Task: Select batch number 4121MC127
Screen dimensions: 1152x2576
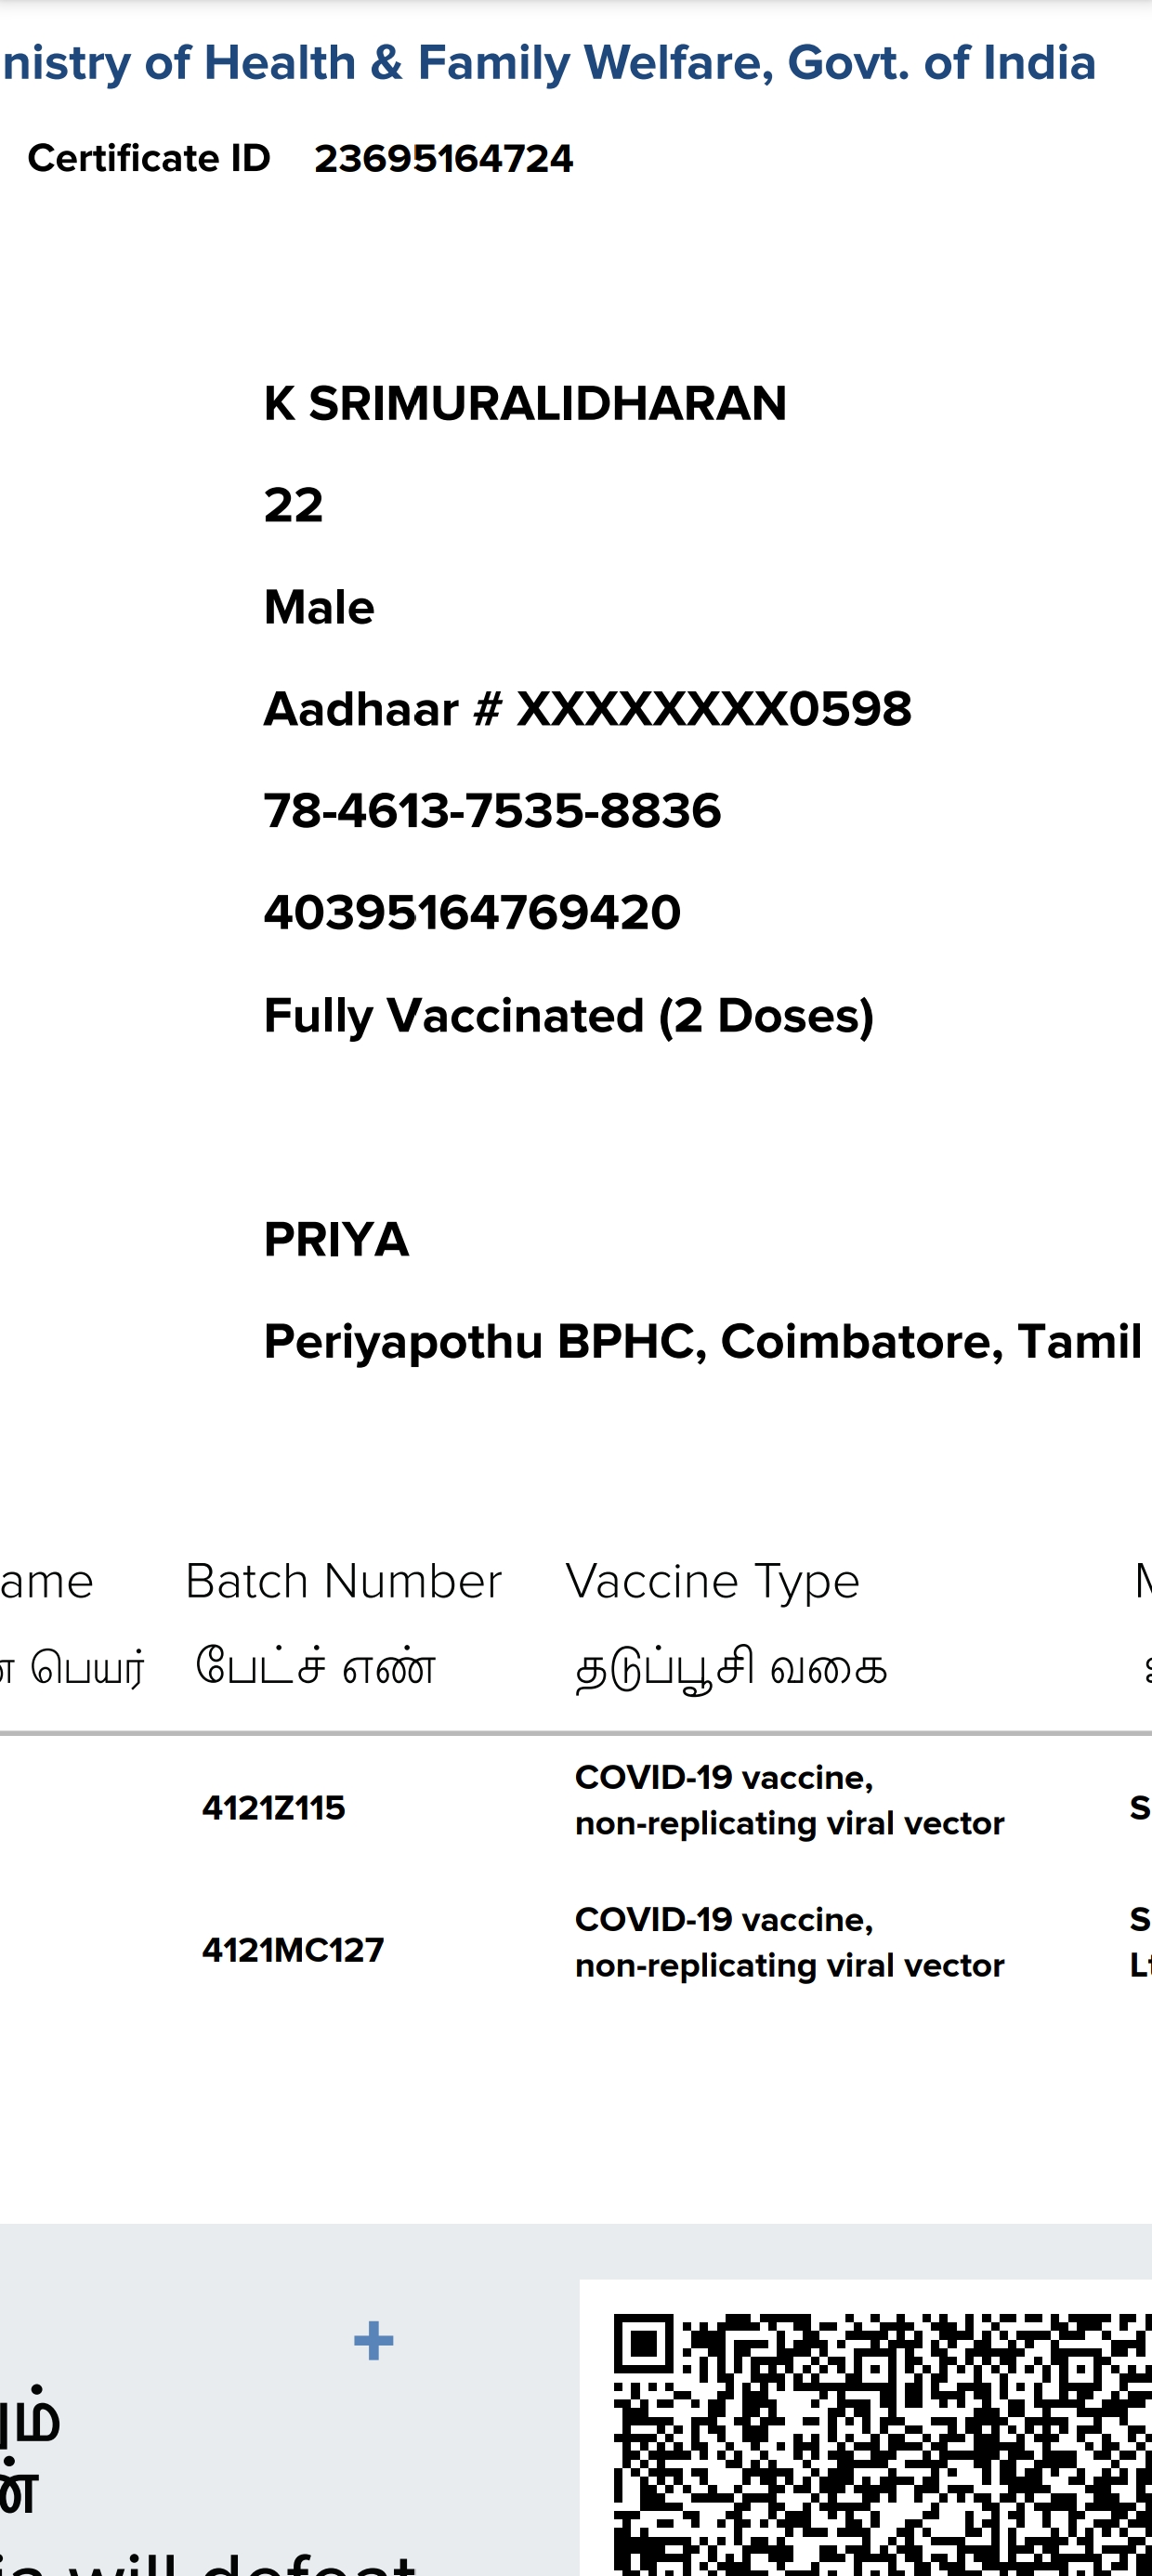Action: click(292, 1950)
